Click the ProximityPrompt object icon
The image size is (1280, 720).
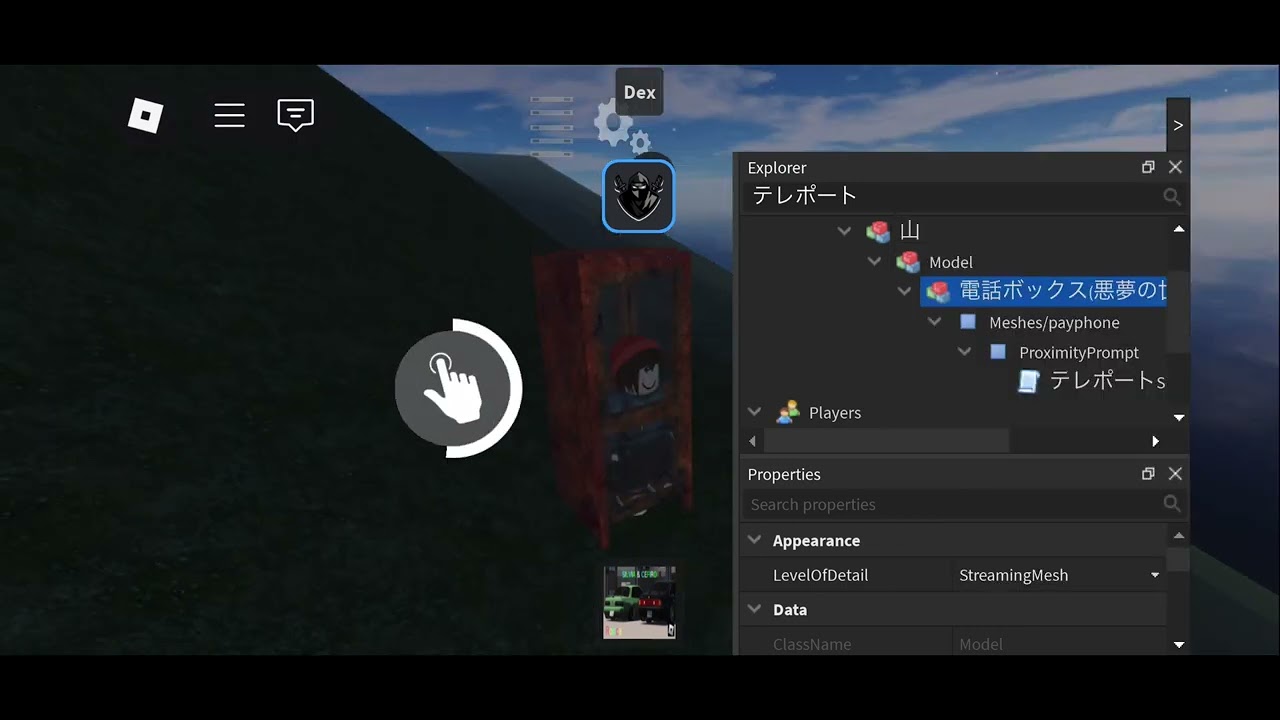998,352
